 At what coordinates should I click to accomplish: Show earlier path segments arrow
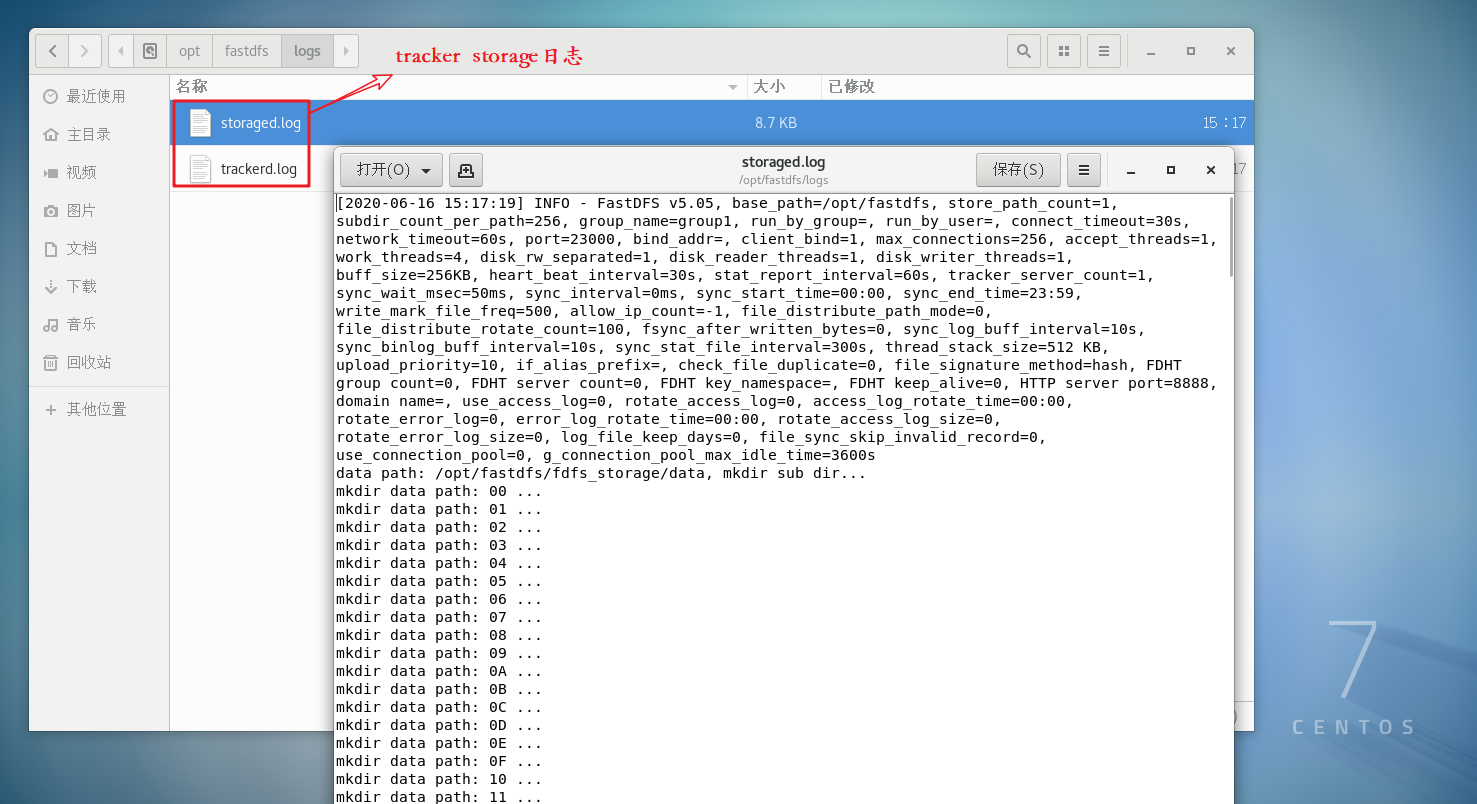pyautogui.click(x=121, y=51)
